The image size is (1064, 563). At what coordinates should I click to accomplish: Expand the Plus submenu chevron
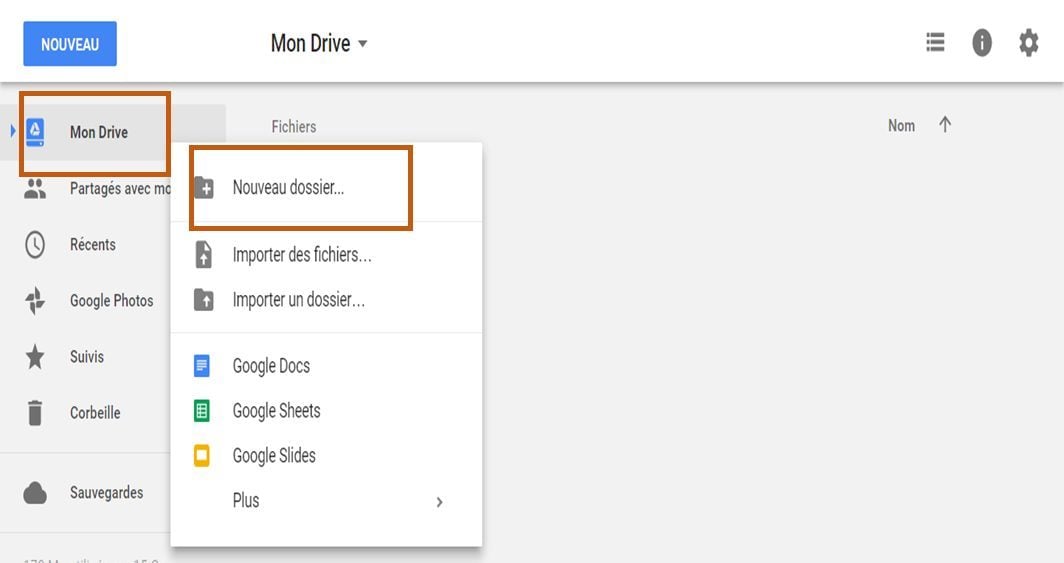(439, 502)
